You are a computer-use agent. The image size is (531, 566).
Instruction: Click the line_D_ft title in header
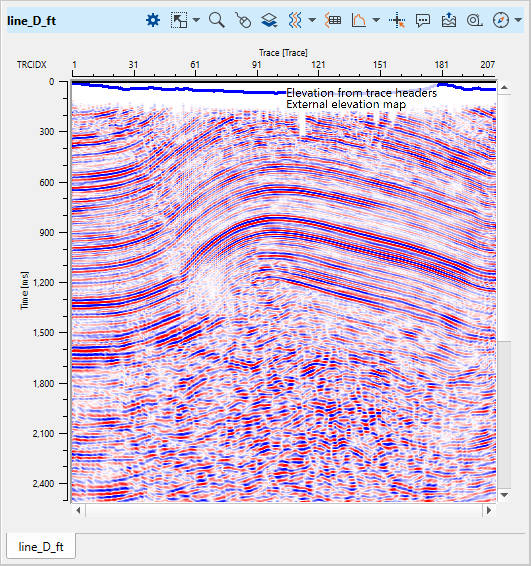click(31, 21)
